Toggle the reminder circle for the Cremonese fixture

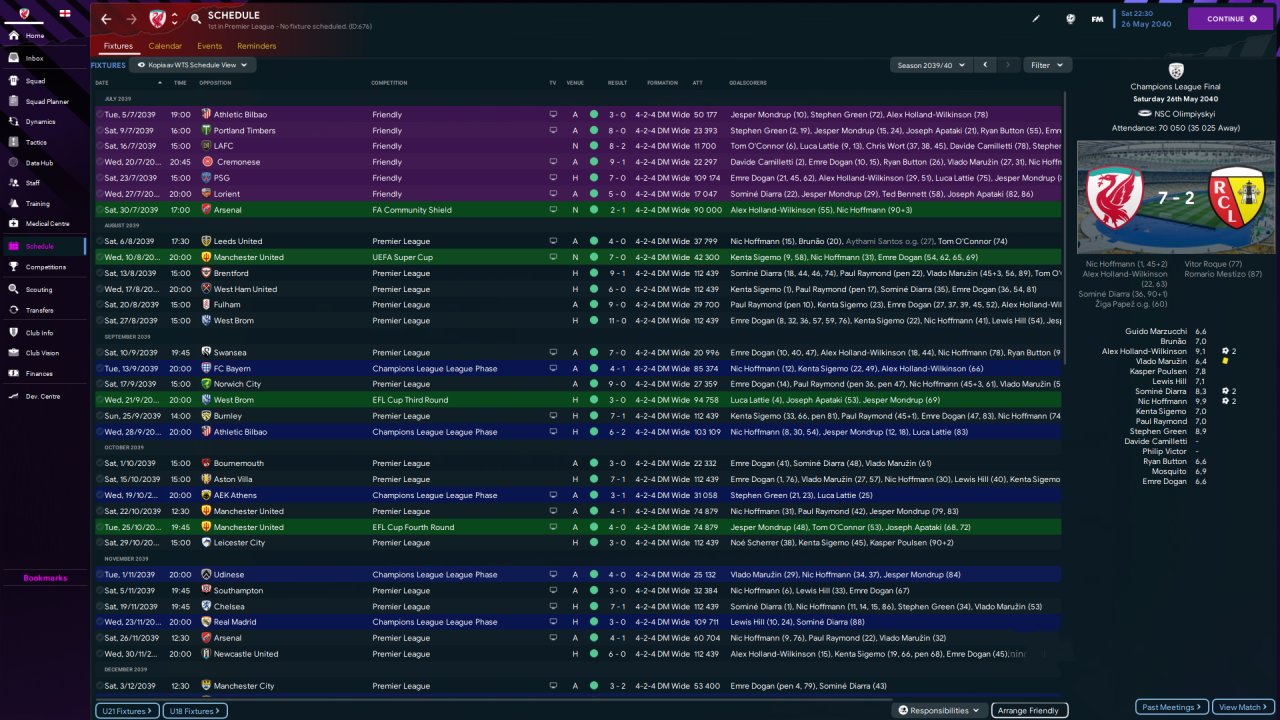99,162
